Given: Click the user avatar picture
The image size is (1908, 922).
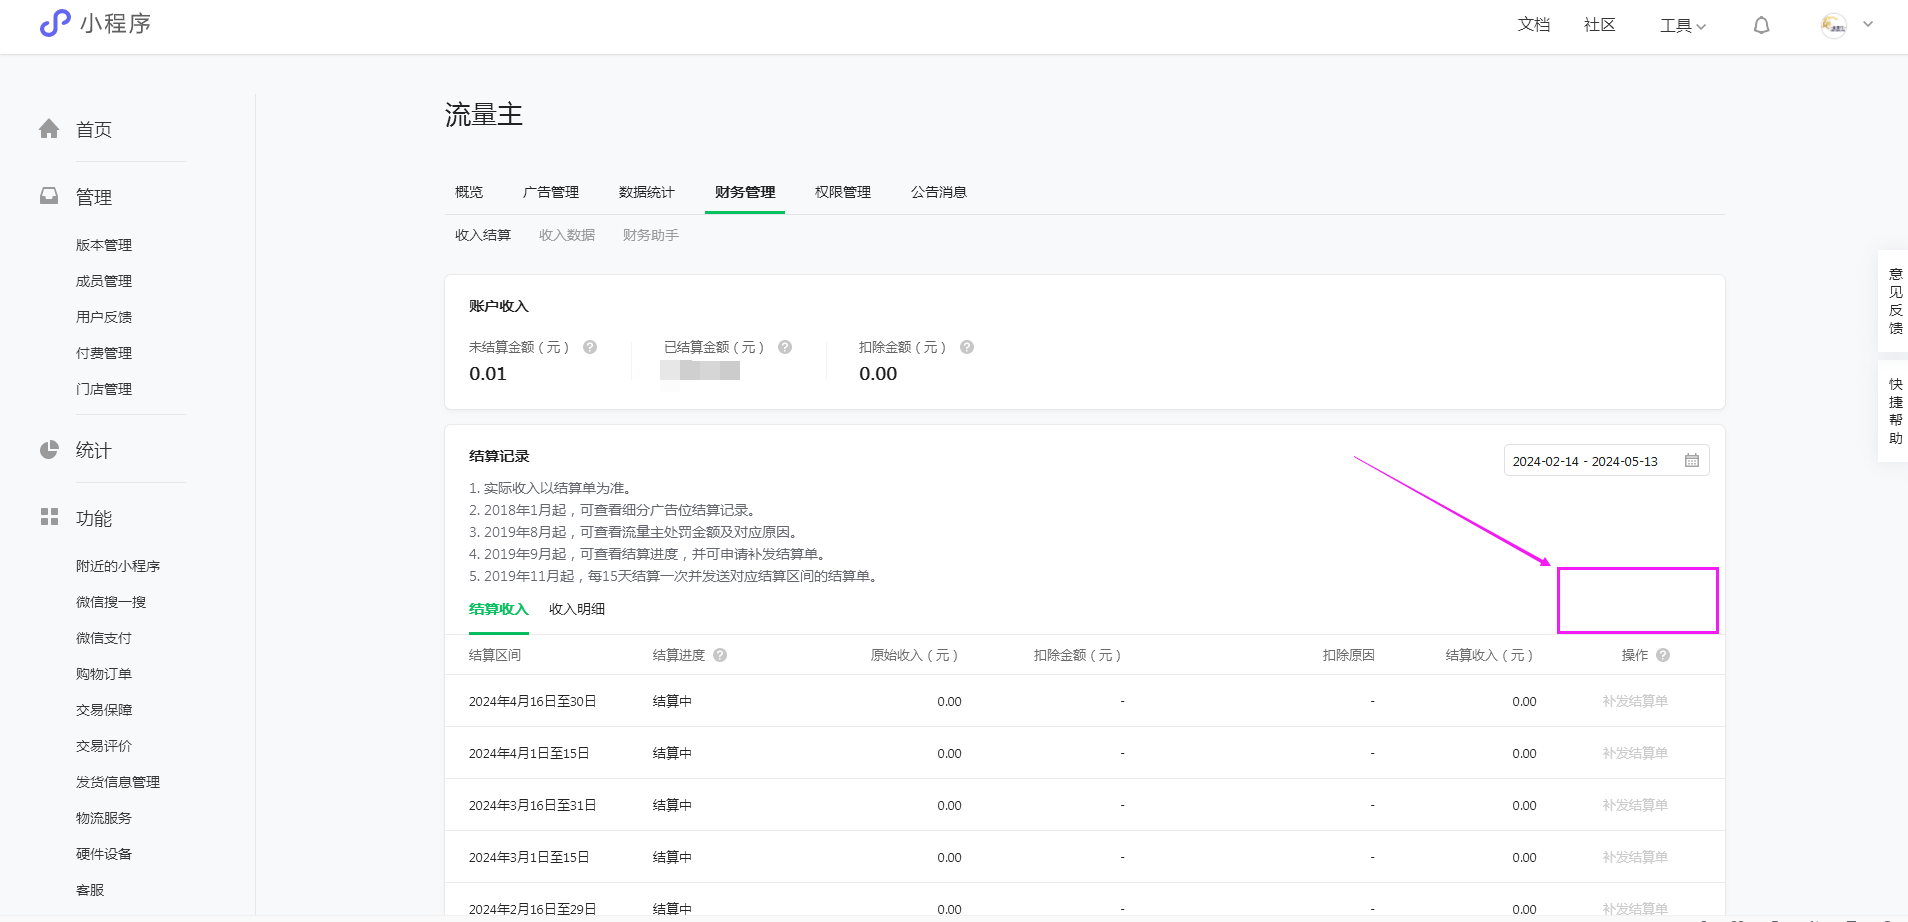Looking at the screenshot, I should pyautogui.click(x=1834, y=25).
